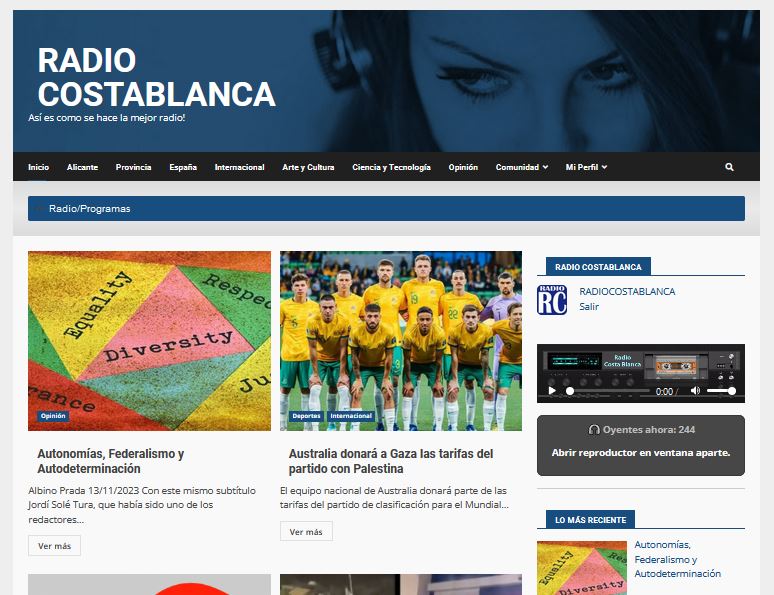The image size is (774, 595).
Task: Click the Salir logout link
Action: [x=589, y=307]
